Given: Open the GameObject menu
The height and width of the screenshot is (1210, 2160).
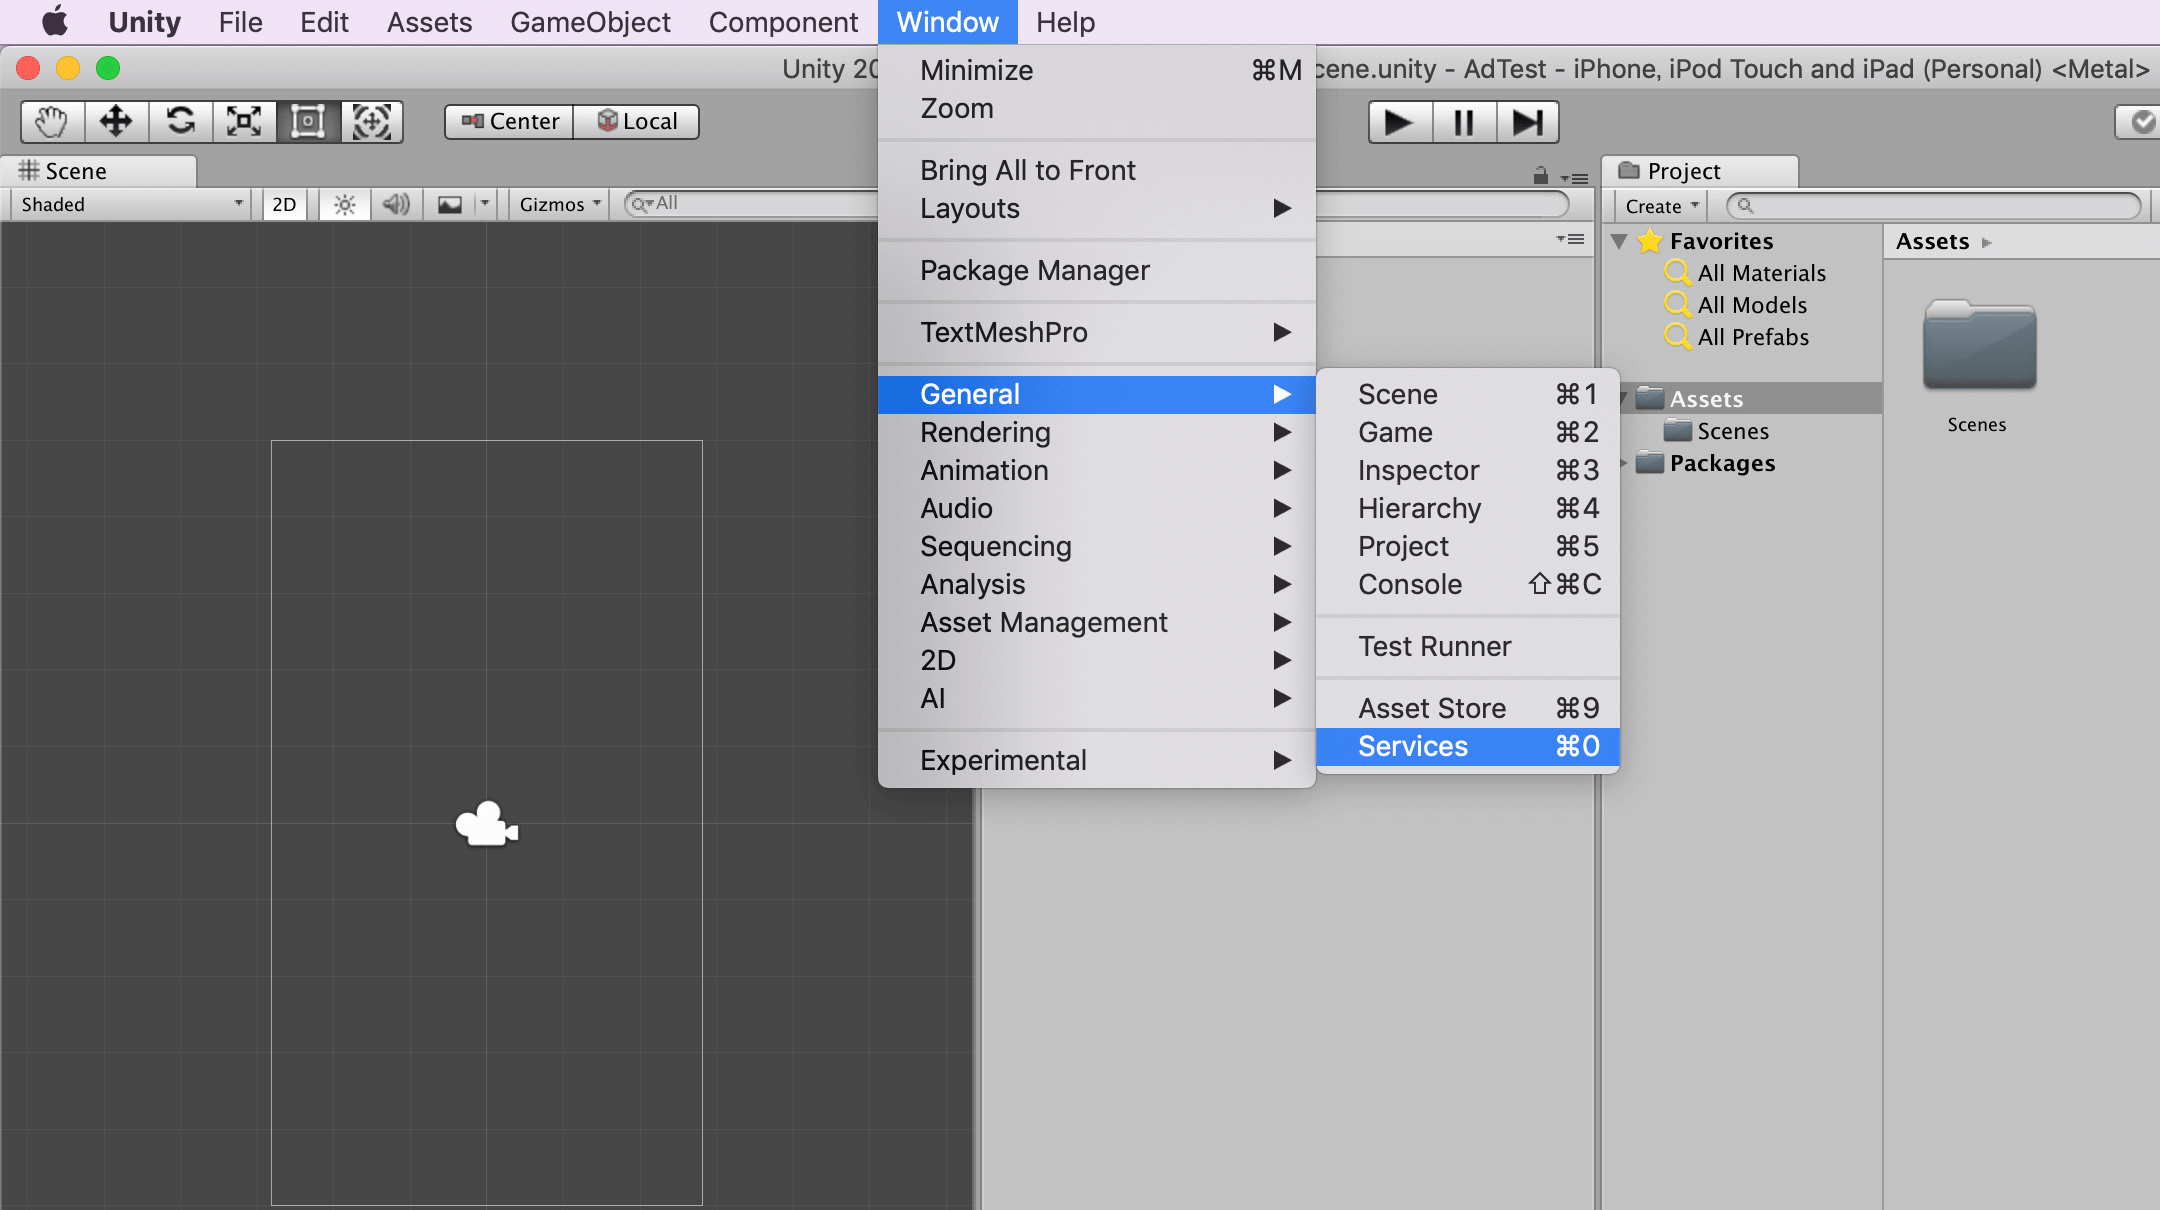Looking at the screenshot, I should point(590,22).
